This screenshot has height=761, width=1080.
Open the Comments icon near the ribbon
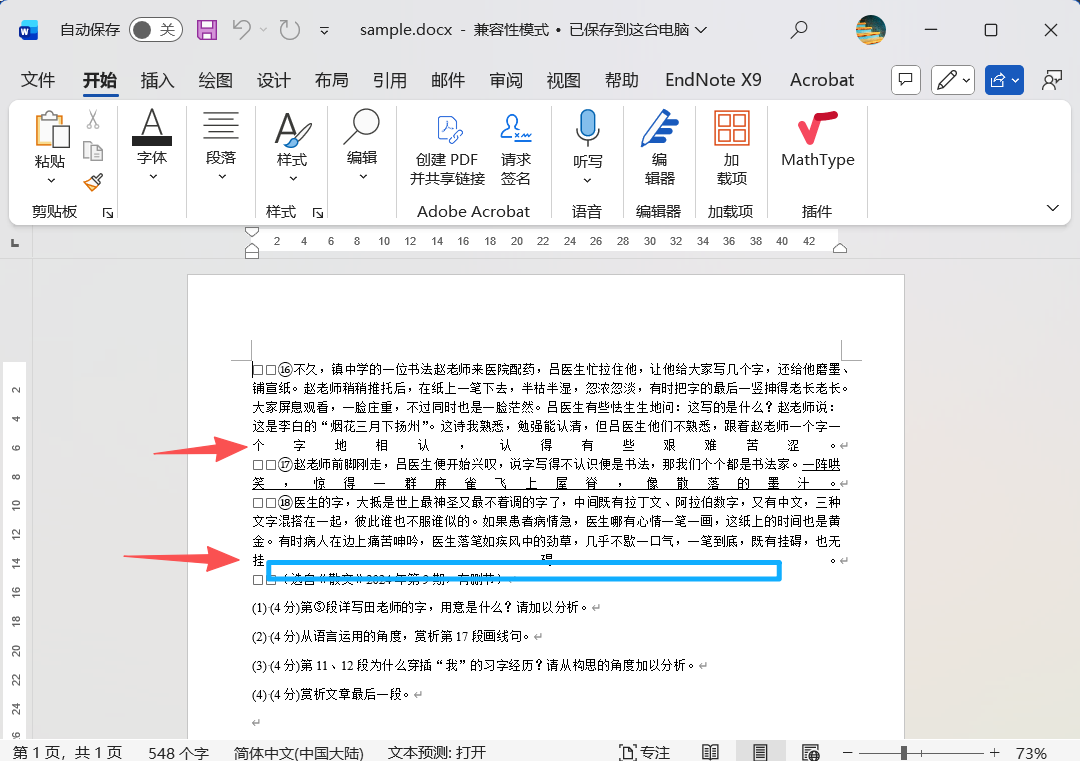point(905,79)
